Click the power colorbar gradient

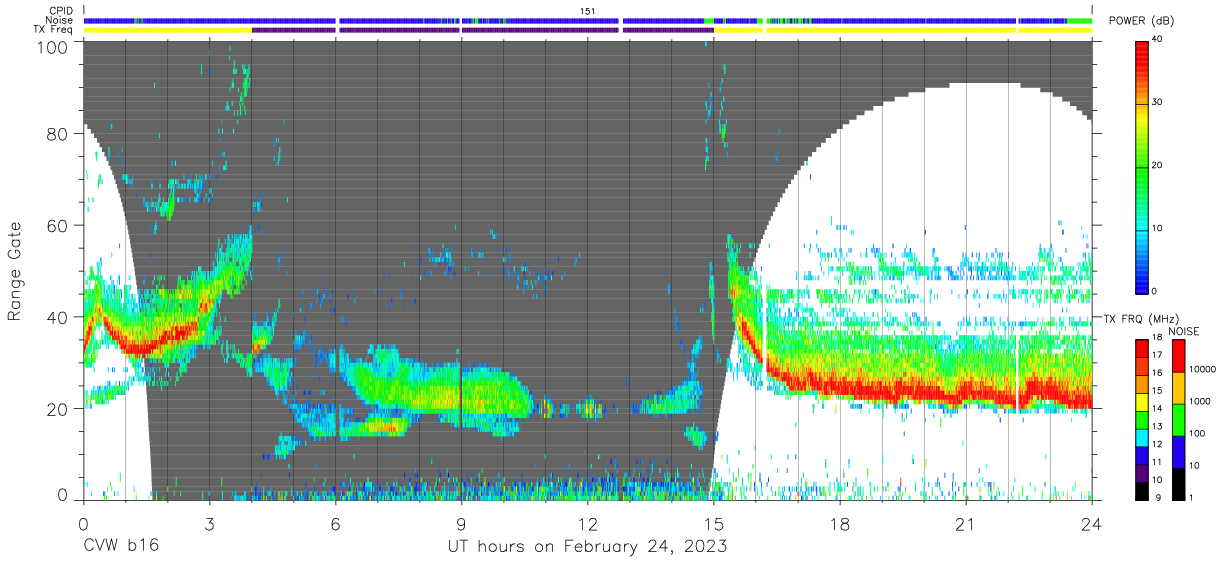pyautogui.click(x=1142, y=166)
